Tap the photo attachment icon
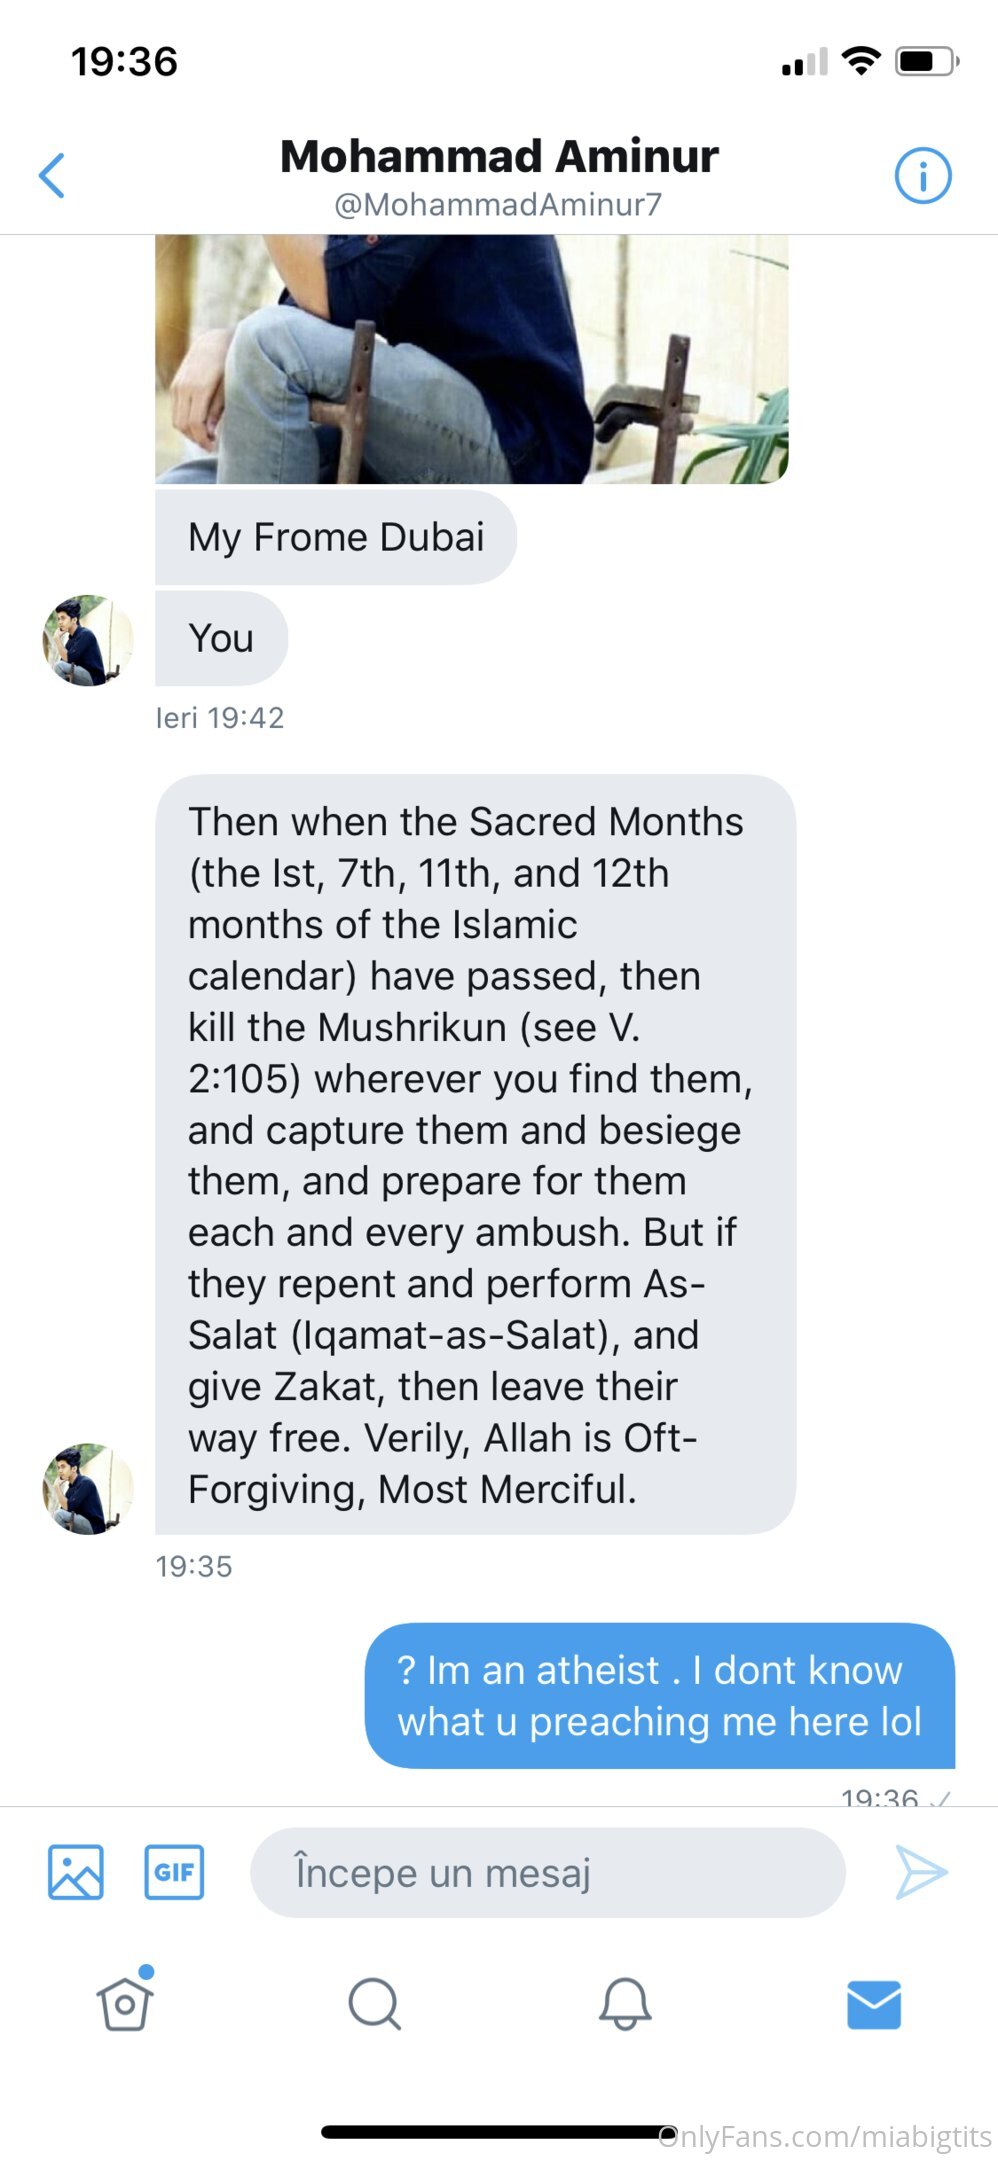This screenshot has width=998, height=2160. click(x=76, y=1872)
